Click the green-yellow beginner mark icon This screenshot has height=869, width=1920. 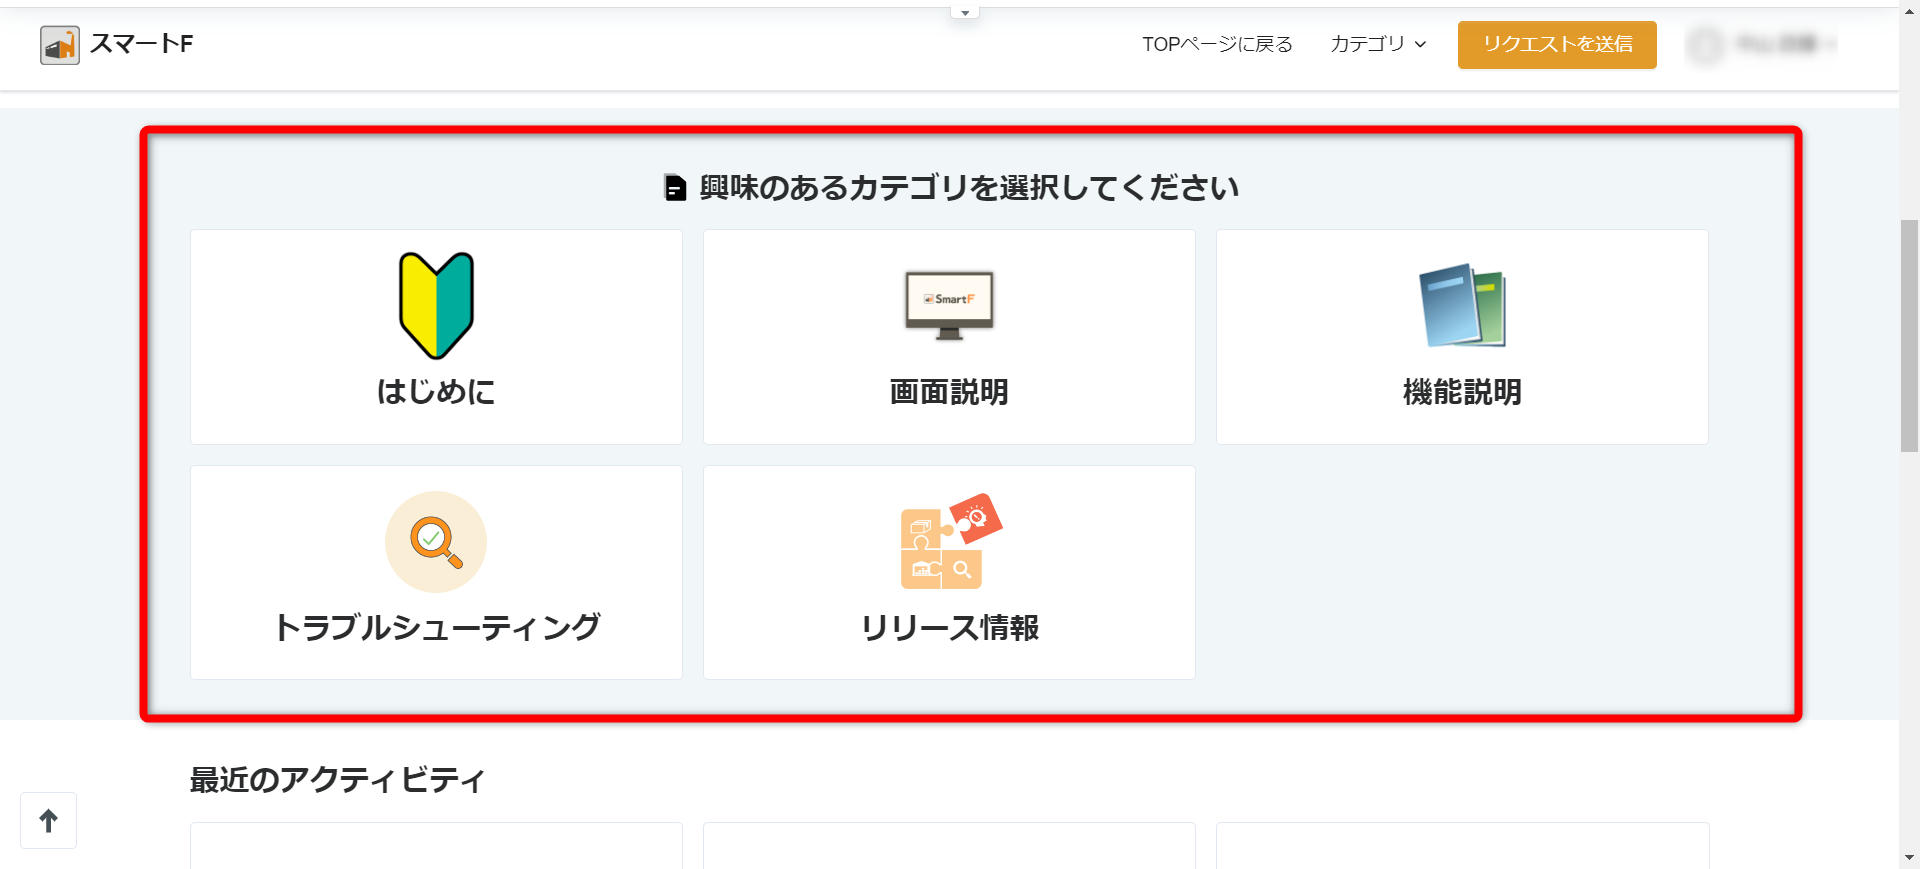coord(436,305)
